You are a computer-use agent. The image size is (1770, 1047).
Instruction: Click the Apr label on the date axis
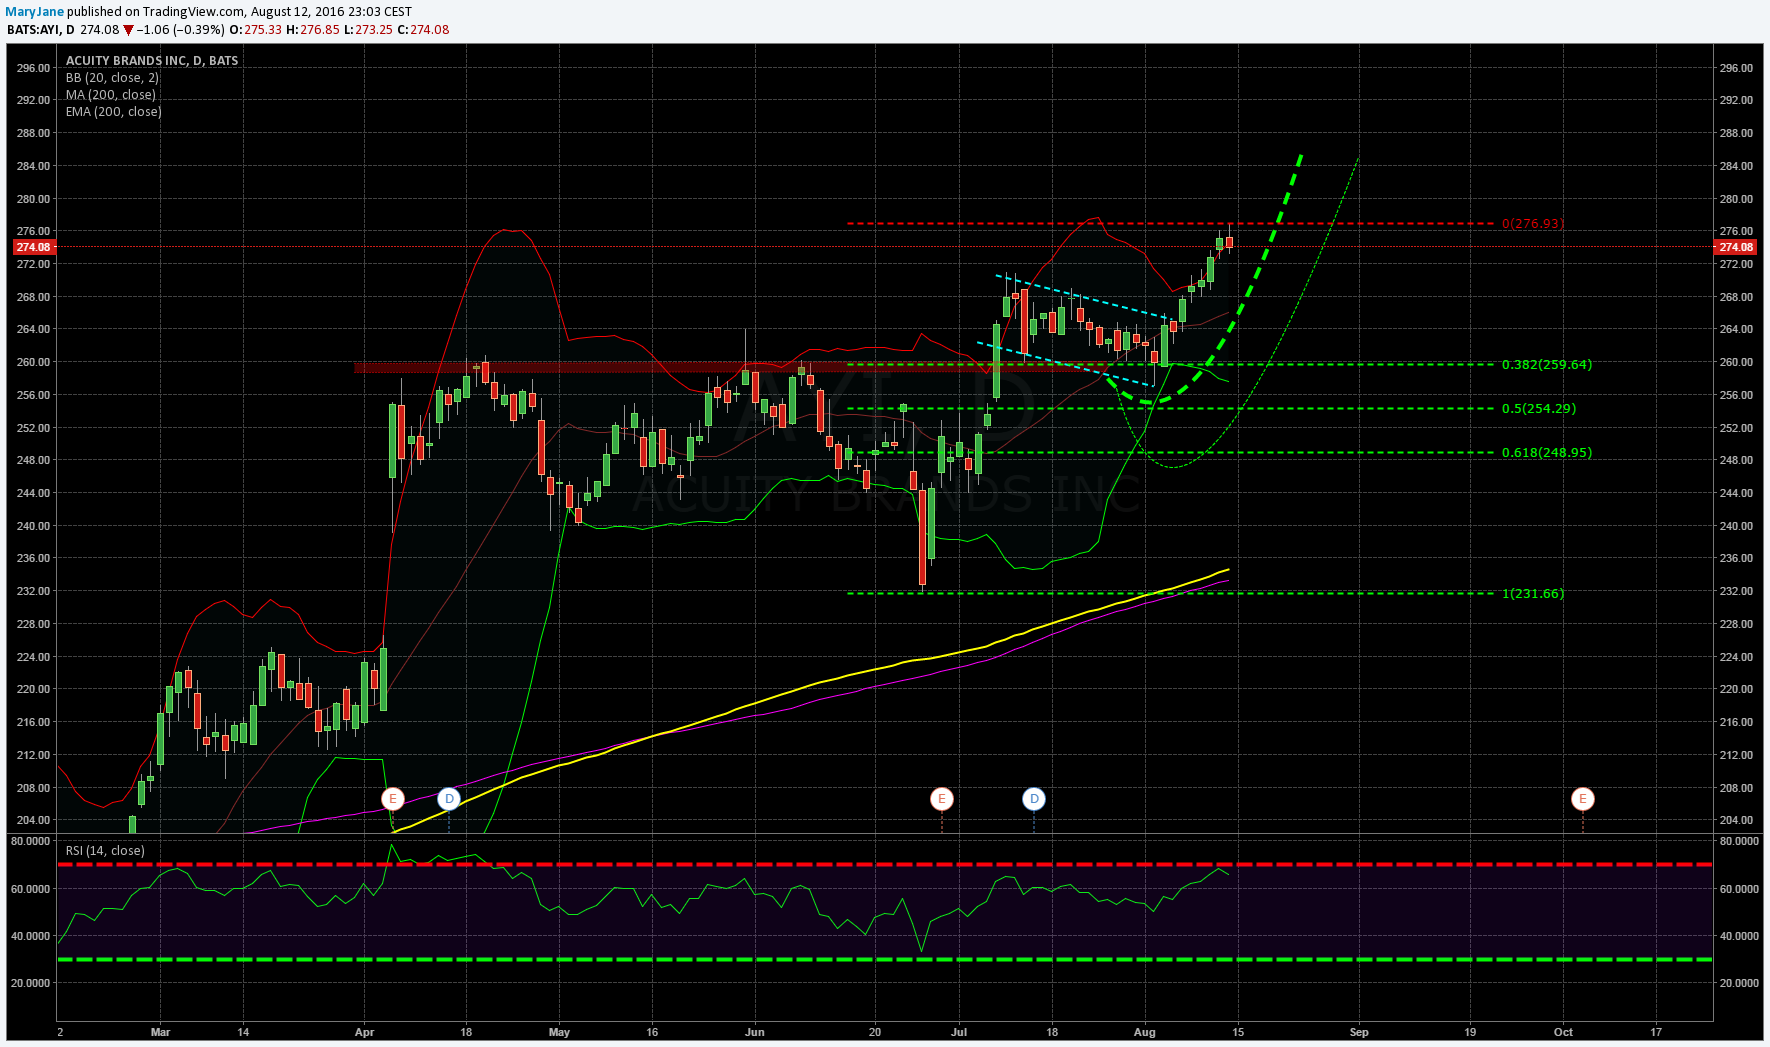[364, 1032]
